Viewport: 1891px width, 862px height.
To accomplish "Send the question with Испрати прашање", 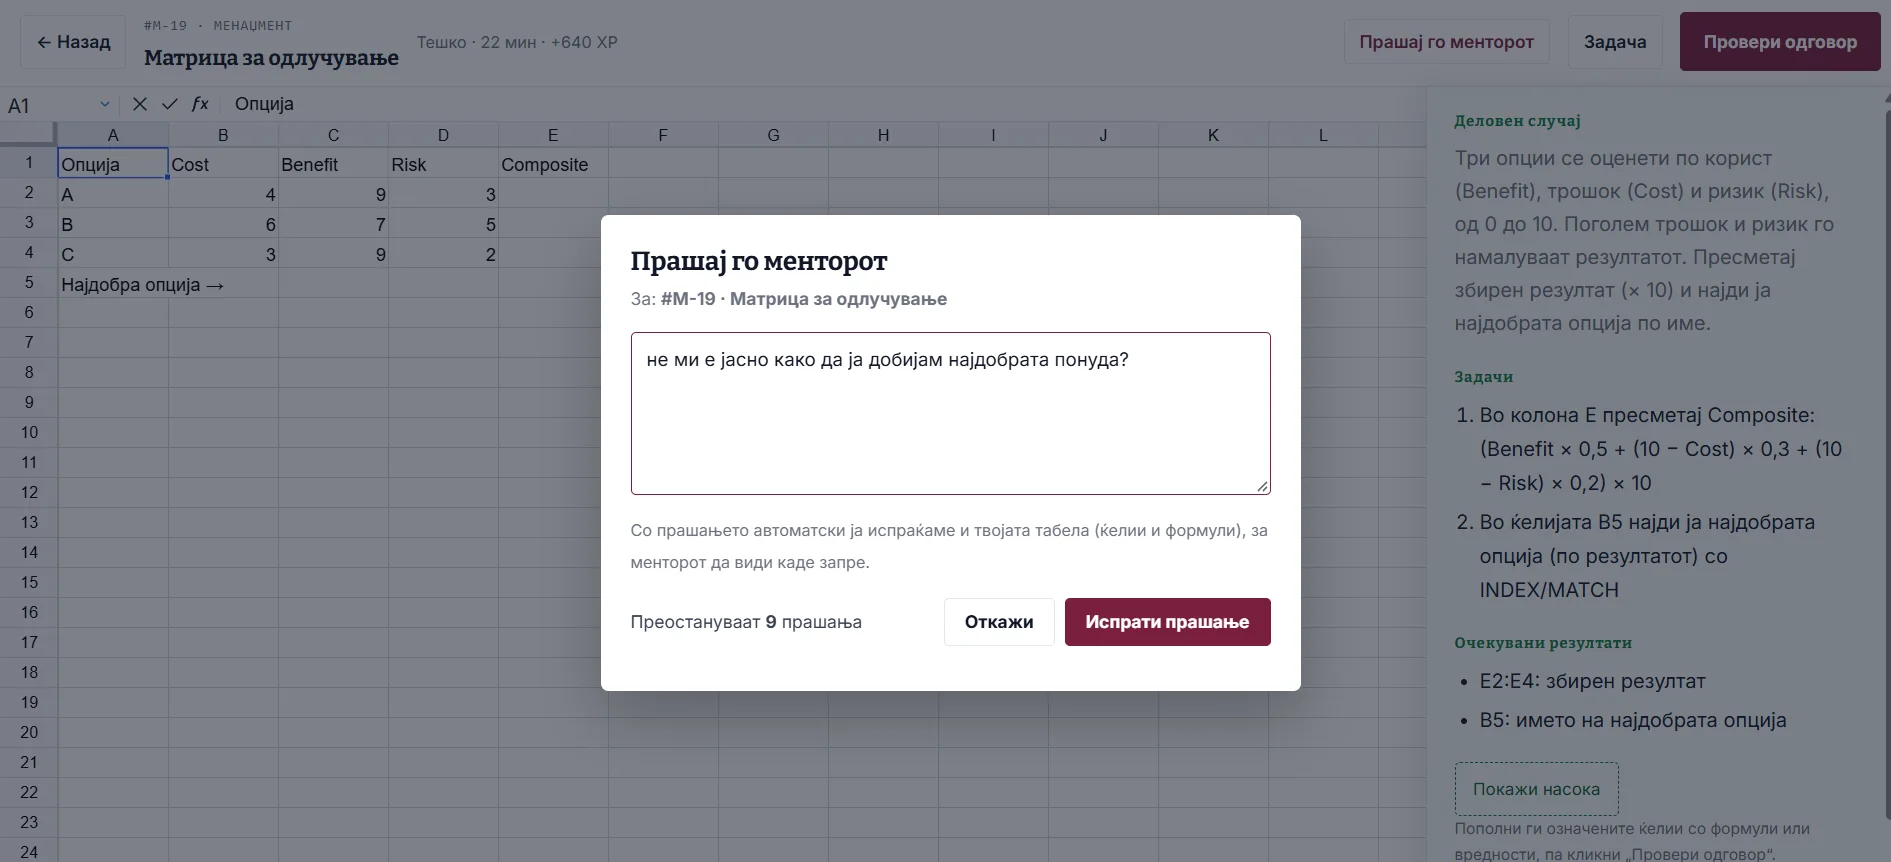I will point(1167,622).
